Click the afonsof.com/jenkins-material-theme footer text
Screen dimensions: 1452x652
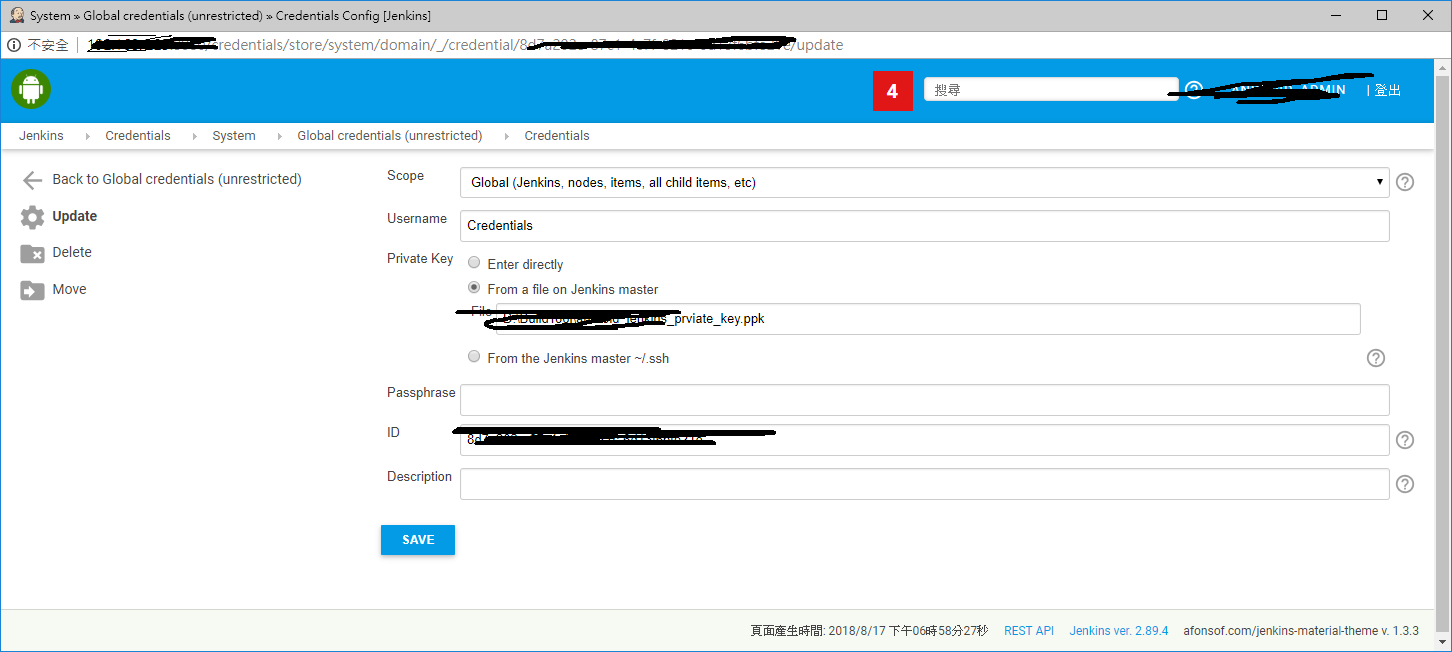(x=1301, y=631)
